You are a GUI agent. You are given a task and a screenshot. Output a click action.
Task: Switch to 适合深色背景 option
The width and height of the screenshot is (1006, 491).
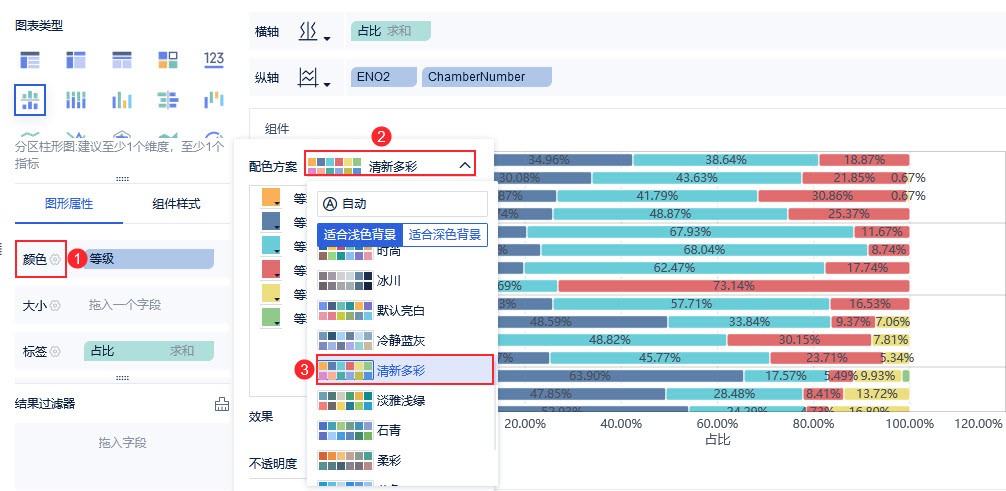point(446,234)
